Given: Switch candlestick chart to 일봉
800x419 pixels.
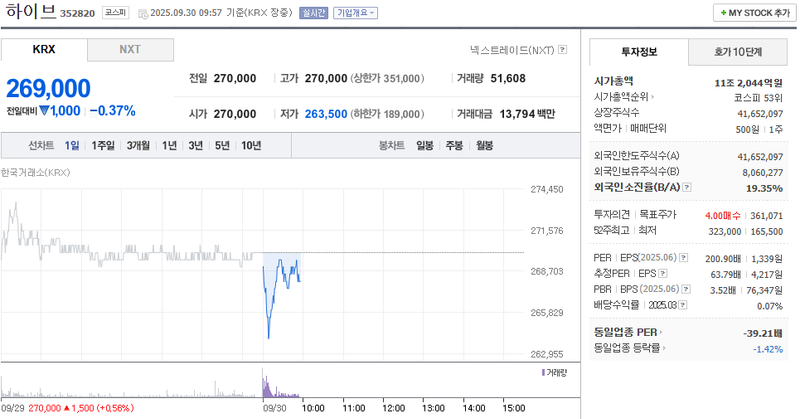Looking at the screenshot, I should coord(425,146).
